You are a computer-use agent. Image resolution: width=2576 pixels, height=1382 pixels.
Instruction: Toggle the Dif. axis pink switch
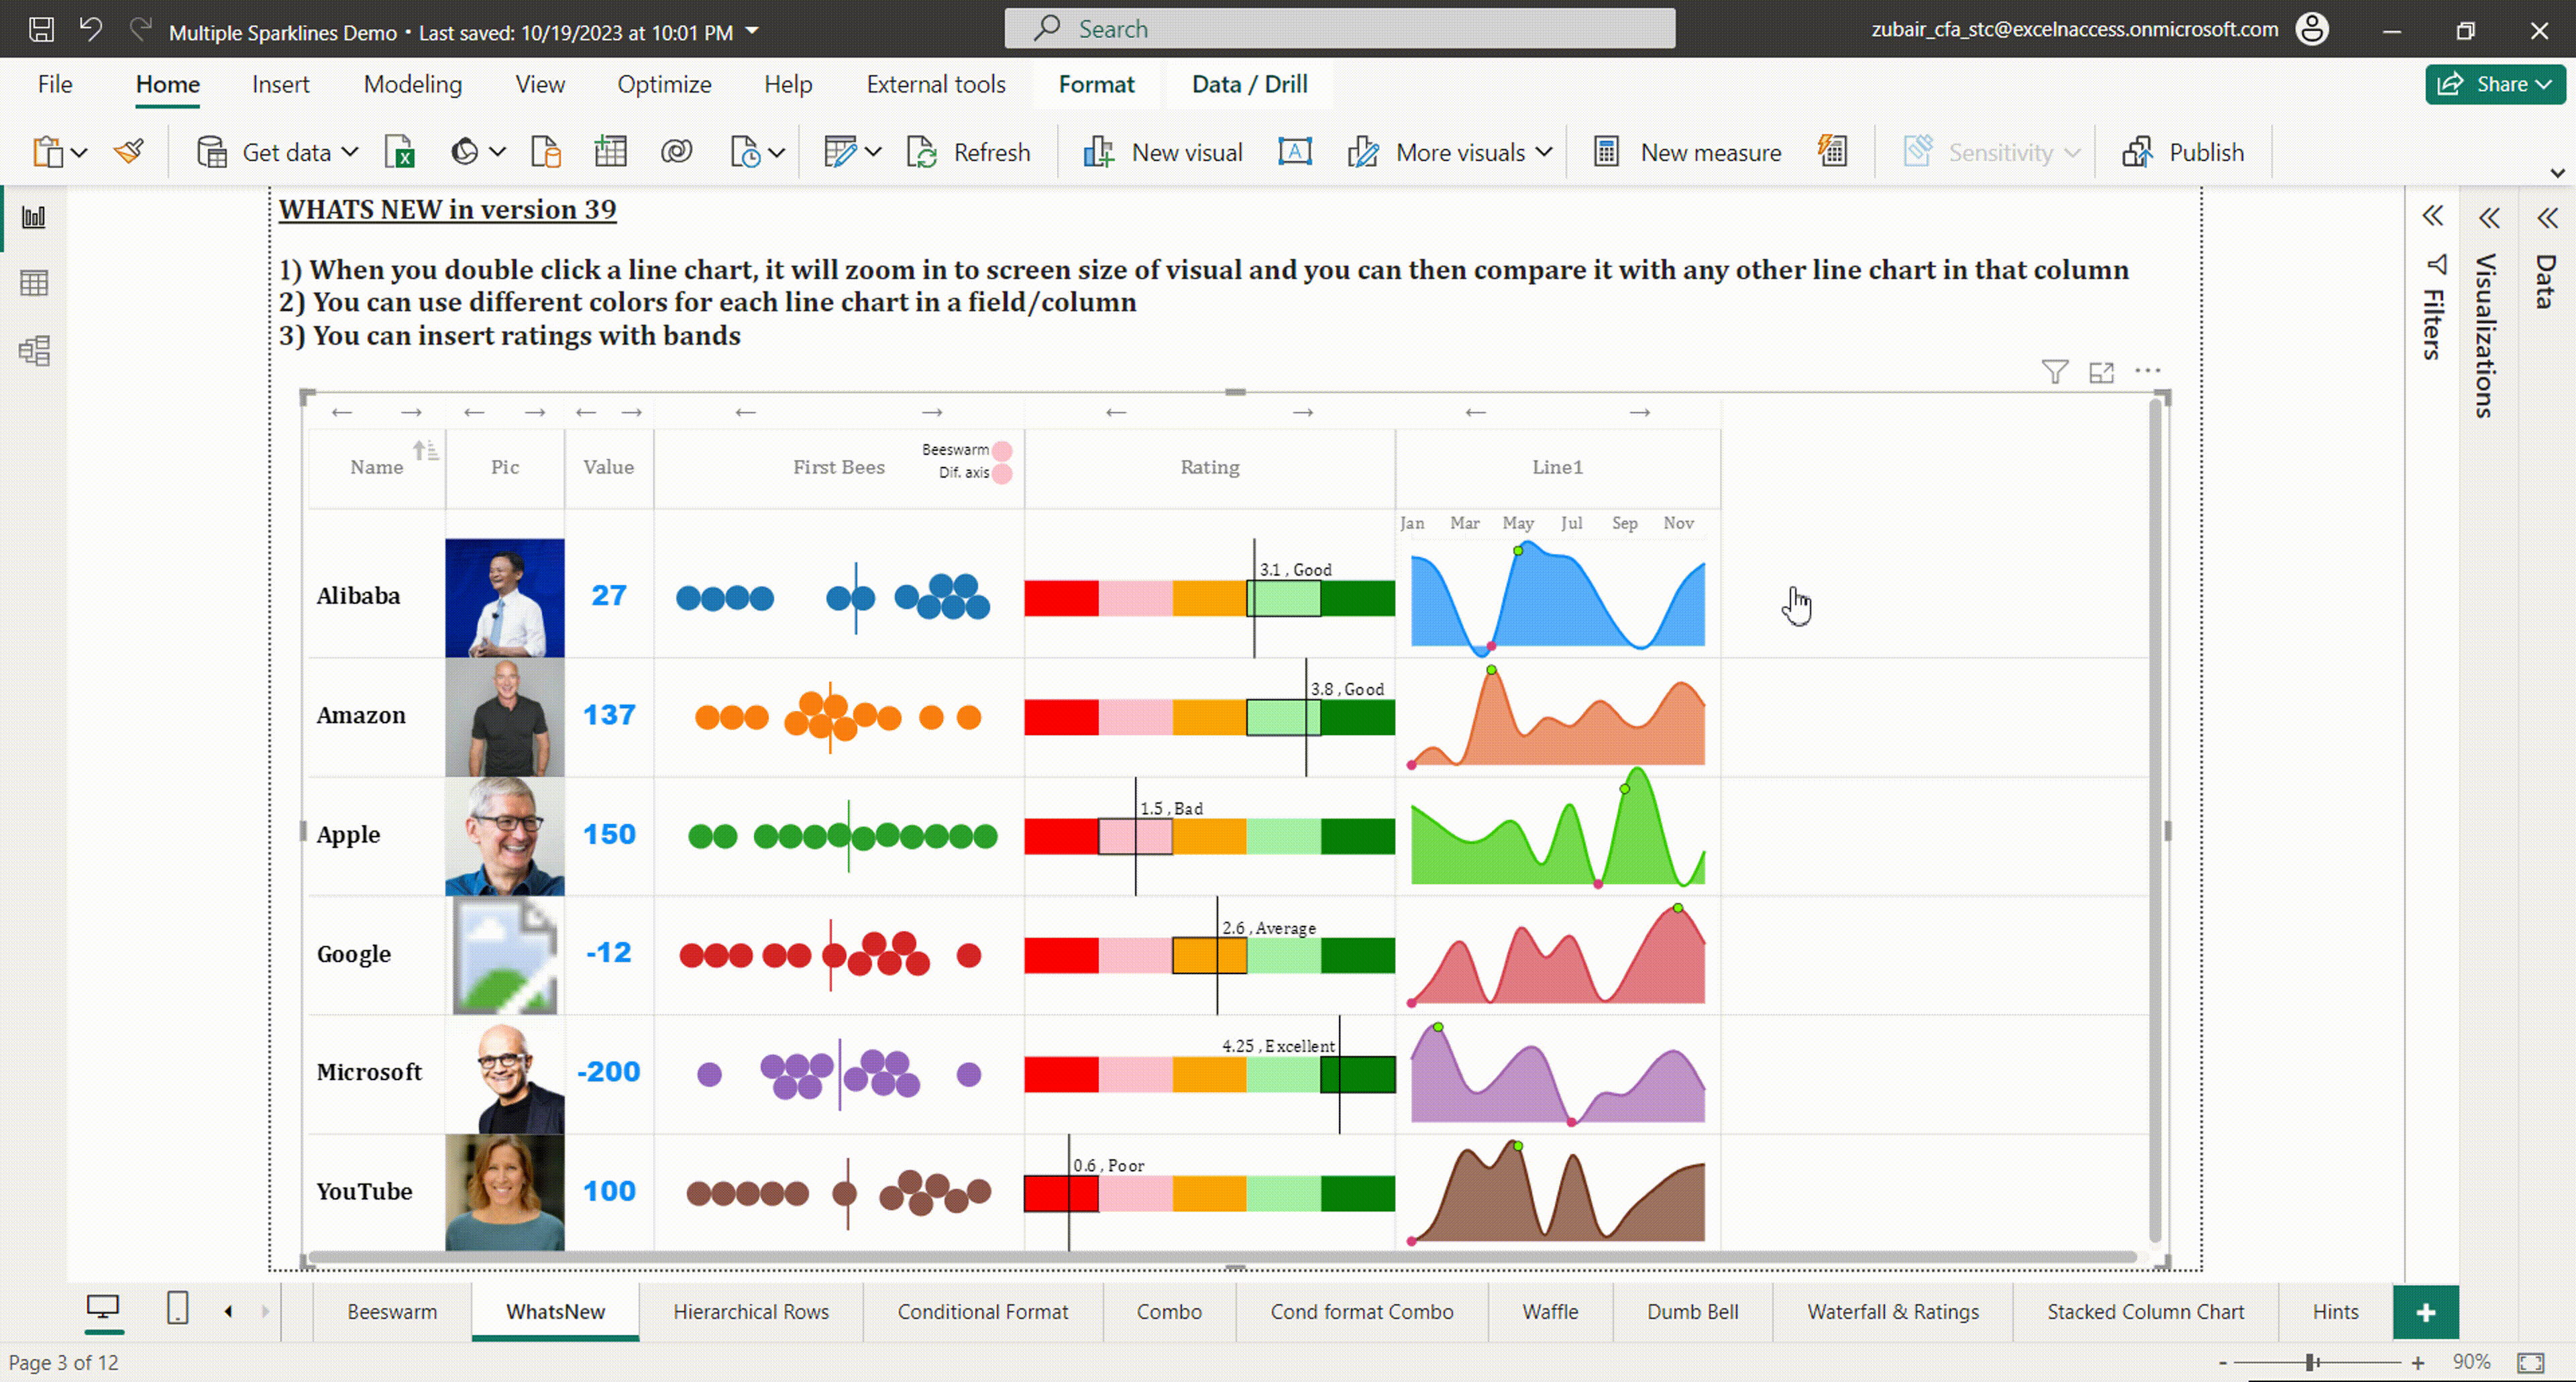[1002, 473]
